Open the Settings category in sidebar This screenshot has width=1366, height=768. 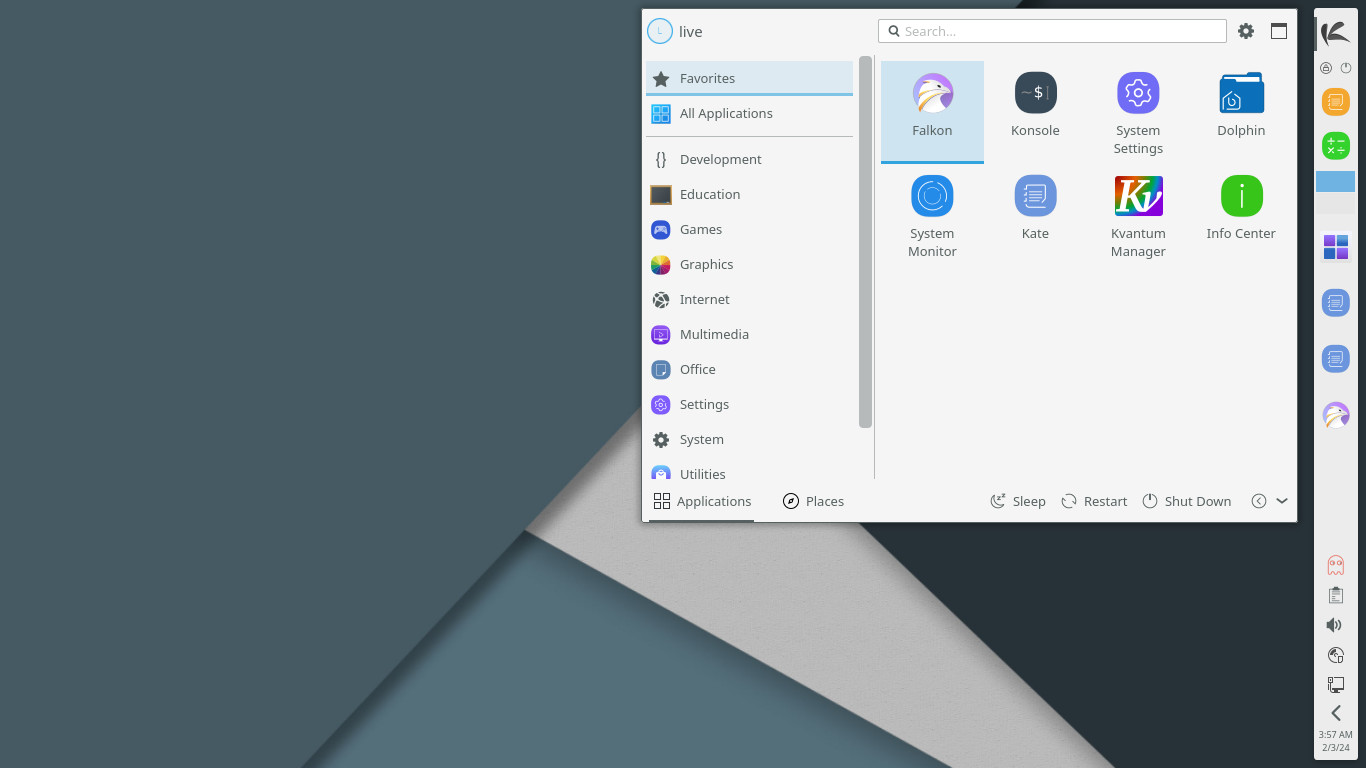tap(749, 404)
